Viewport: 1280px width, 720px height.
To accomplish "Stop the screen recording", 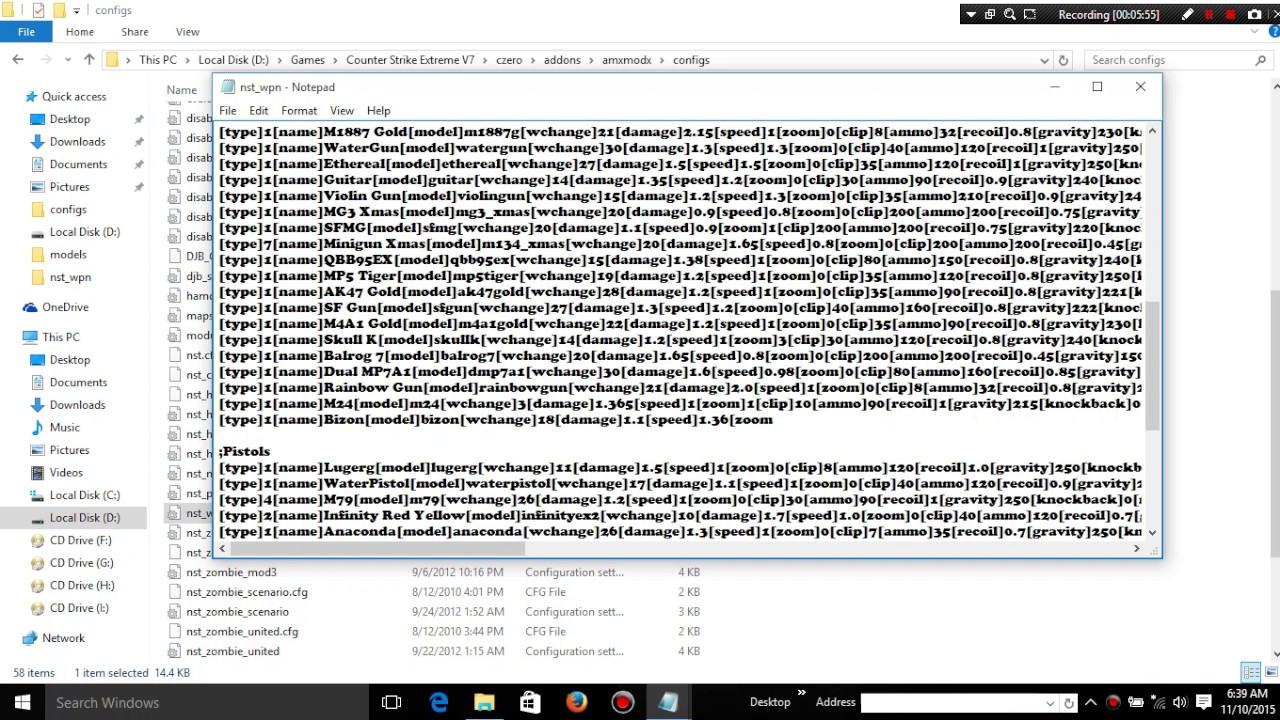I will tap(1231, 15).
